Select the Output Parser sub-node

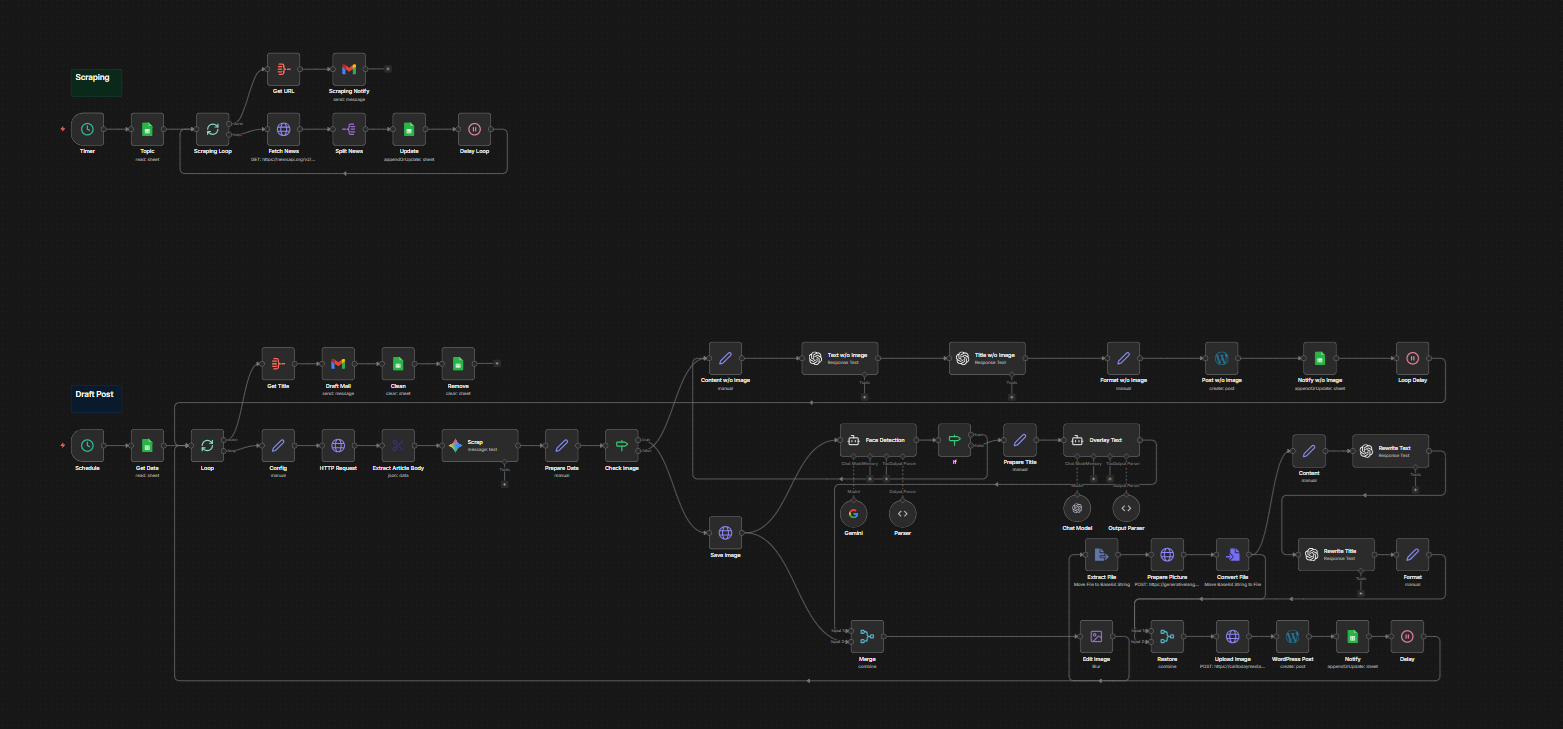point(1125,508)
